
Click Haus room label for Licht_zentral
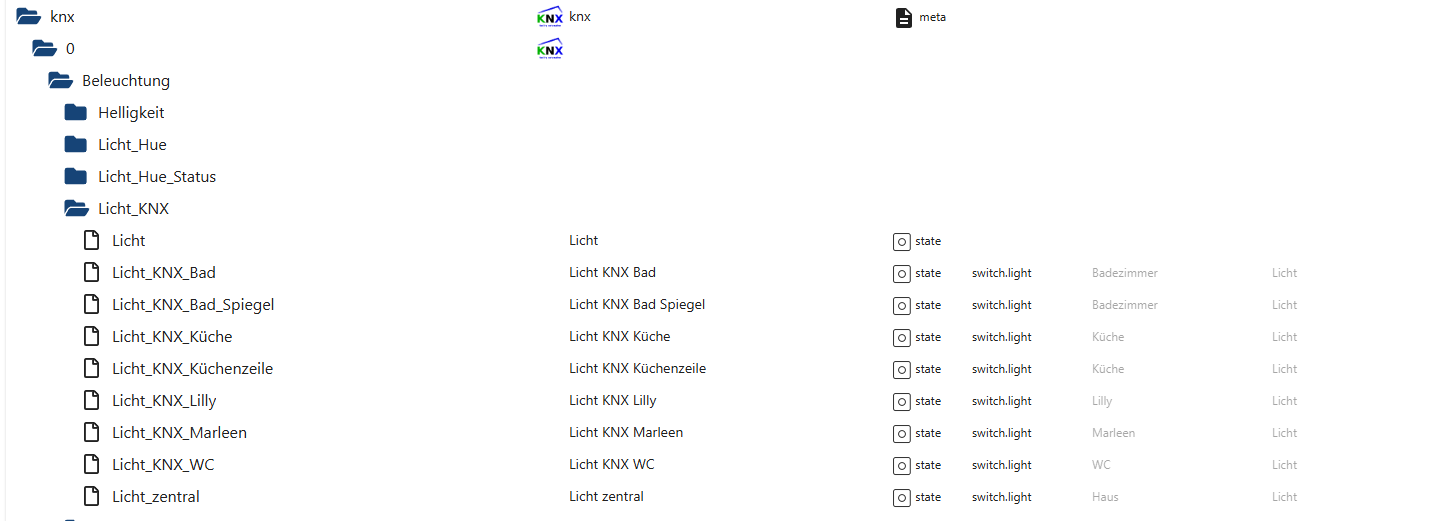[x=1105, y=497]
